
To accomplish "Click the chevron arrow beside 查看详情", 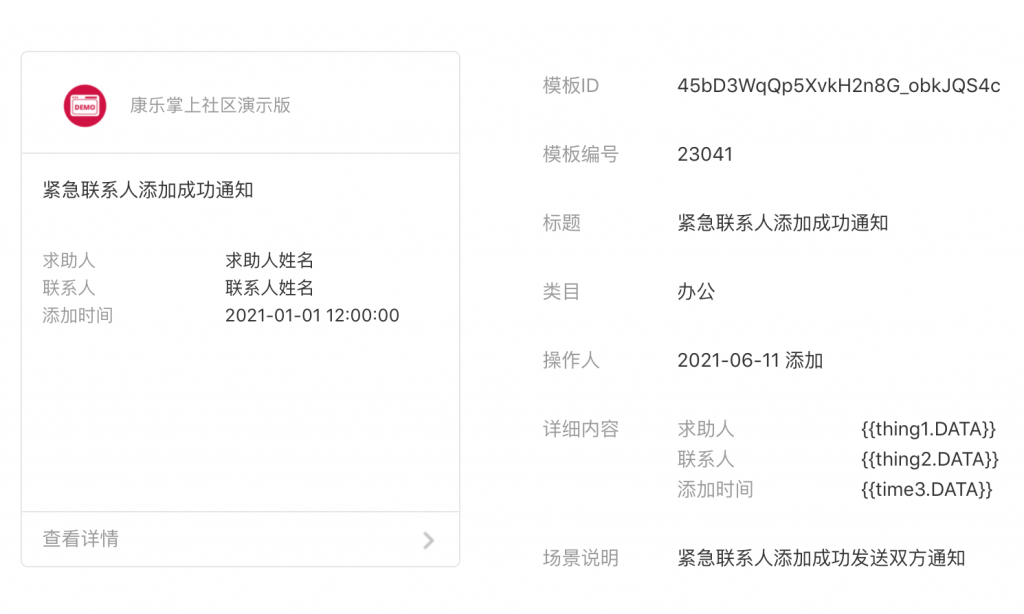I will point(429,540).
